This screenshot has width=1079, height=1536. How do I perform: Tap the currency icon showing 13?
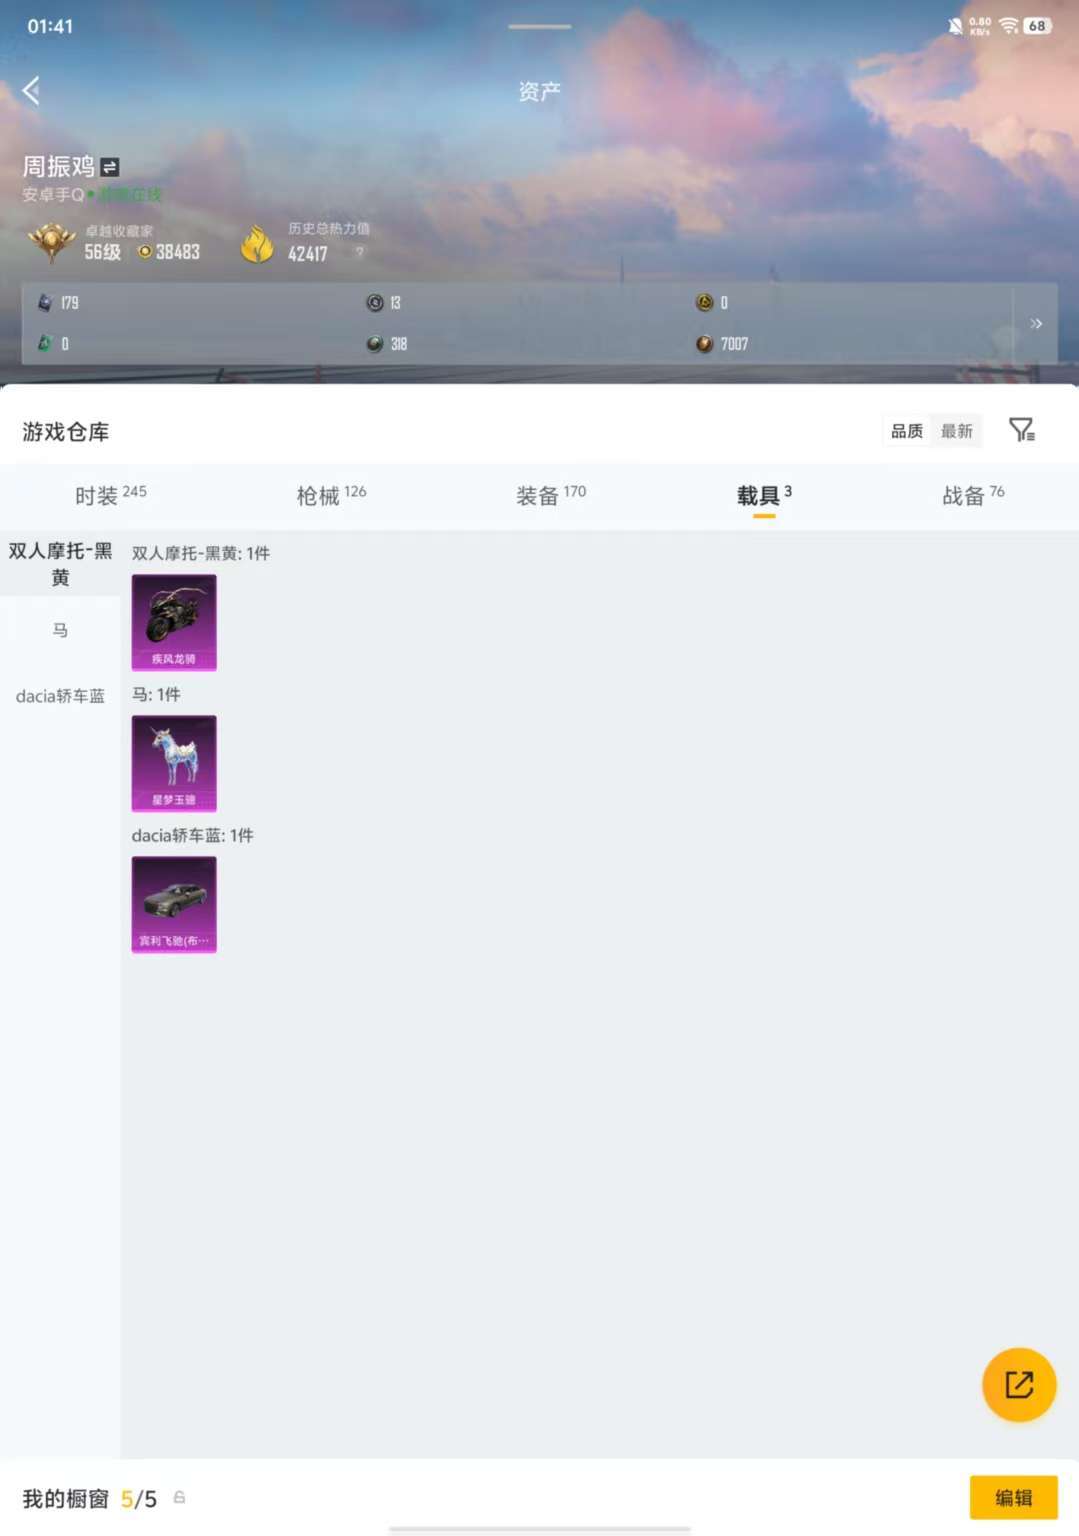[x=375, y=302]
